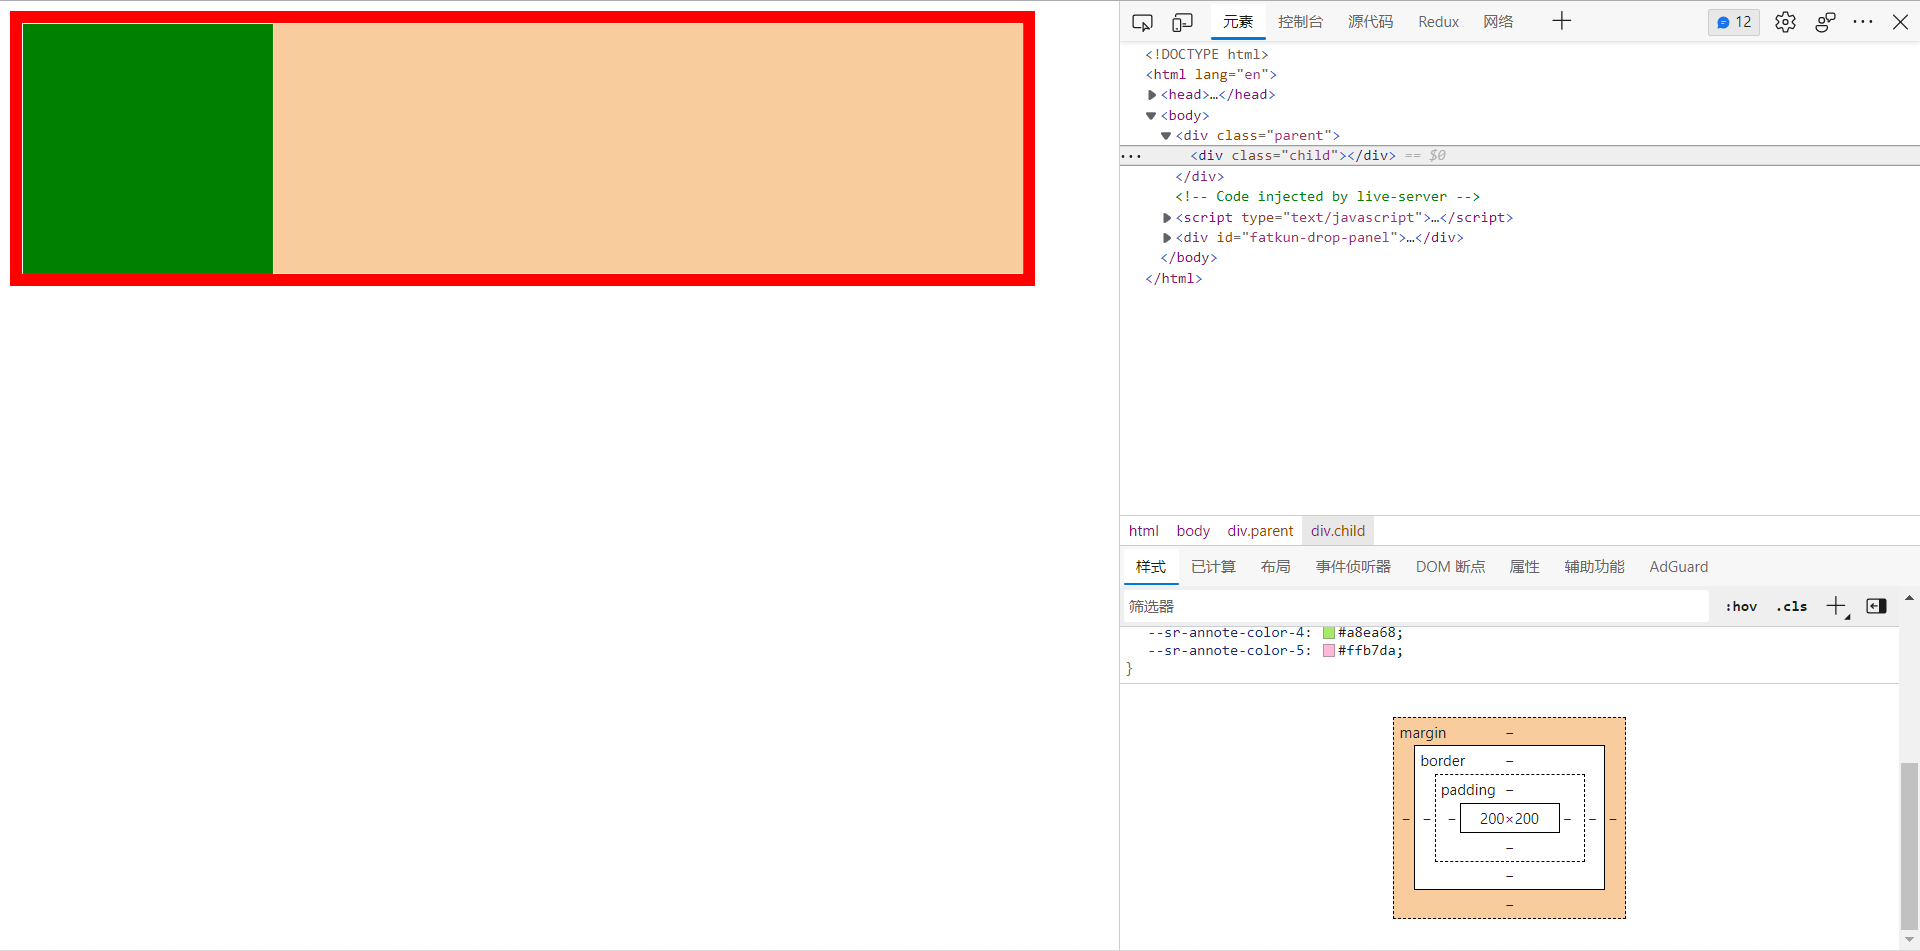Click the feedback/profile icon next to settings

pyautogui.click(x=1825, y=22)
